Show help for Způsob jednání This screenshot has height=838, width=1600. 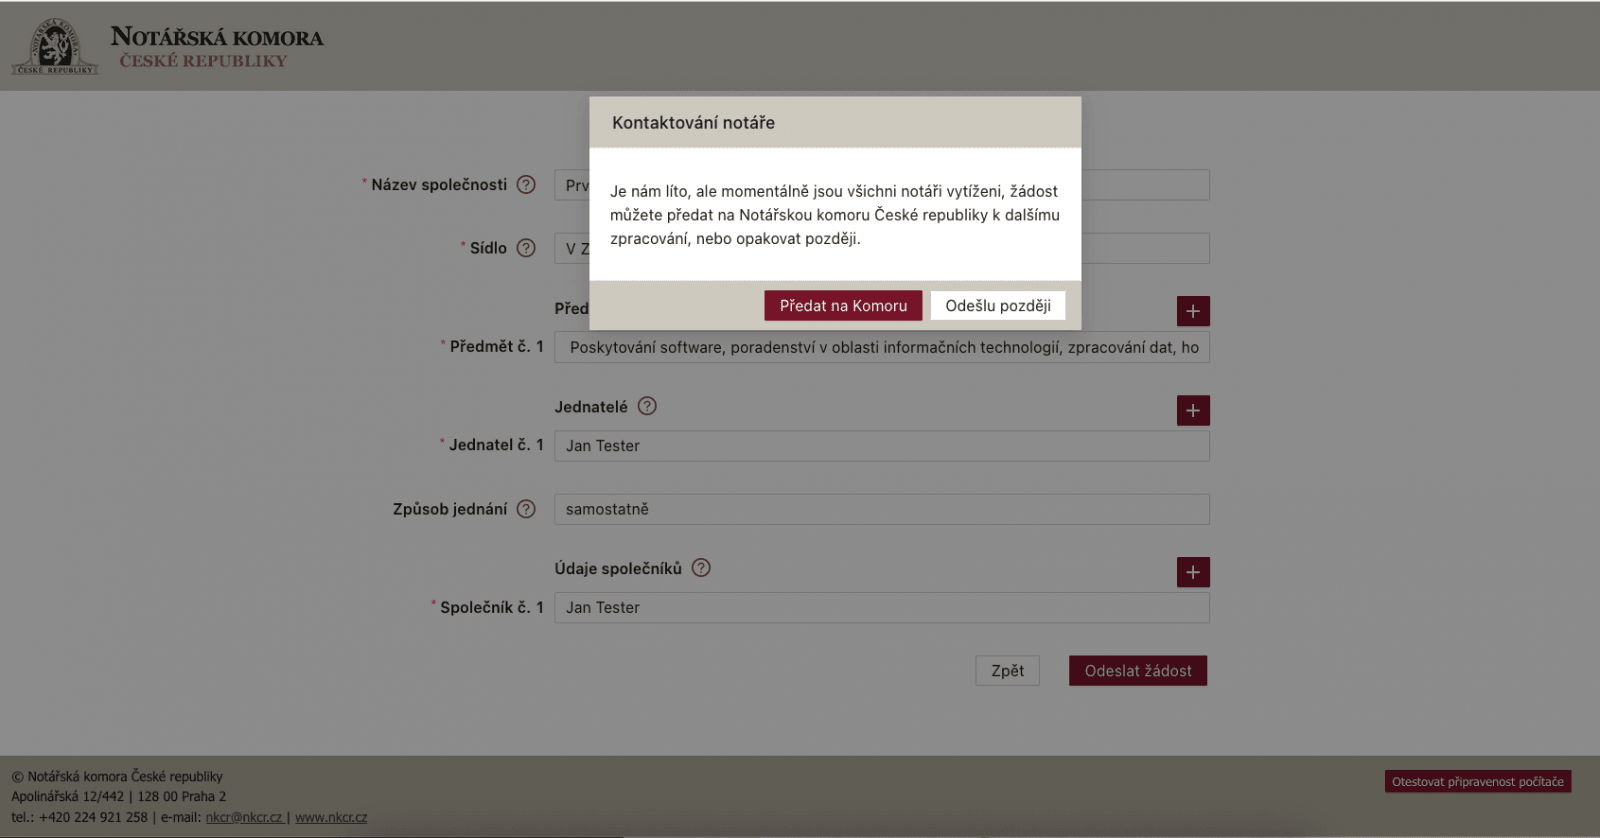click(x=526, y=509)
